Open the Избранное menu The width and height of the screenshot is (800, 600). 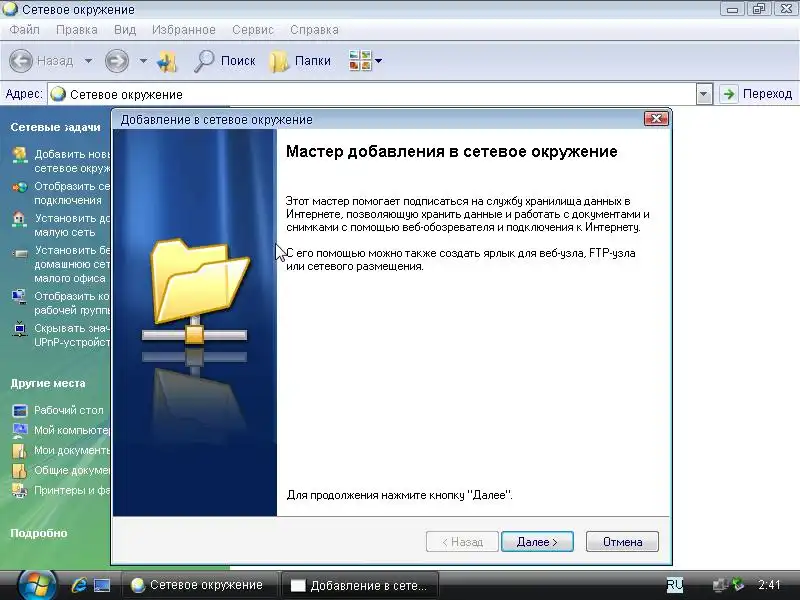point(184,30)
